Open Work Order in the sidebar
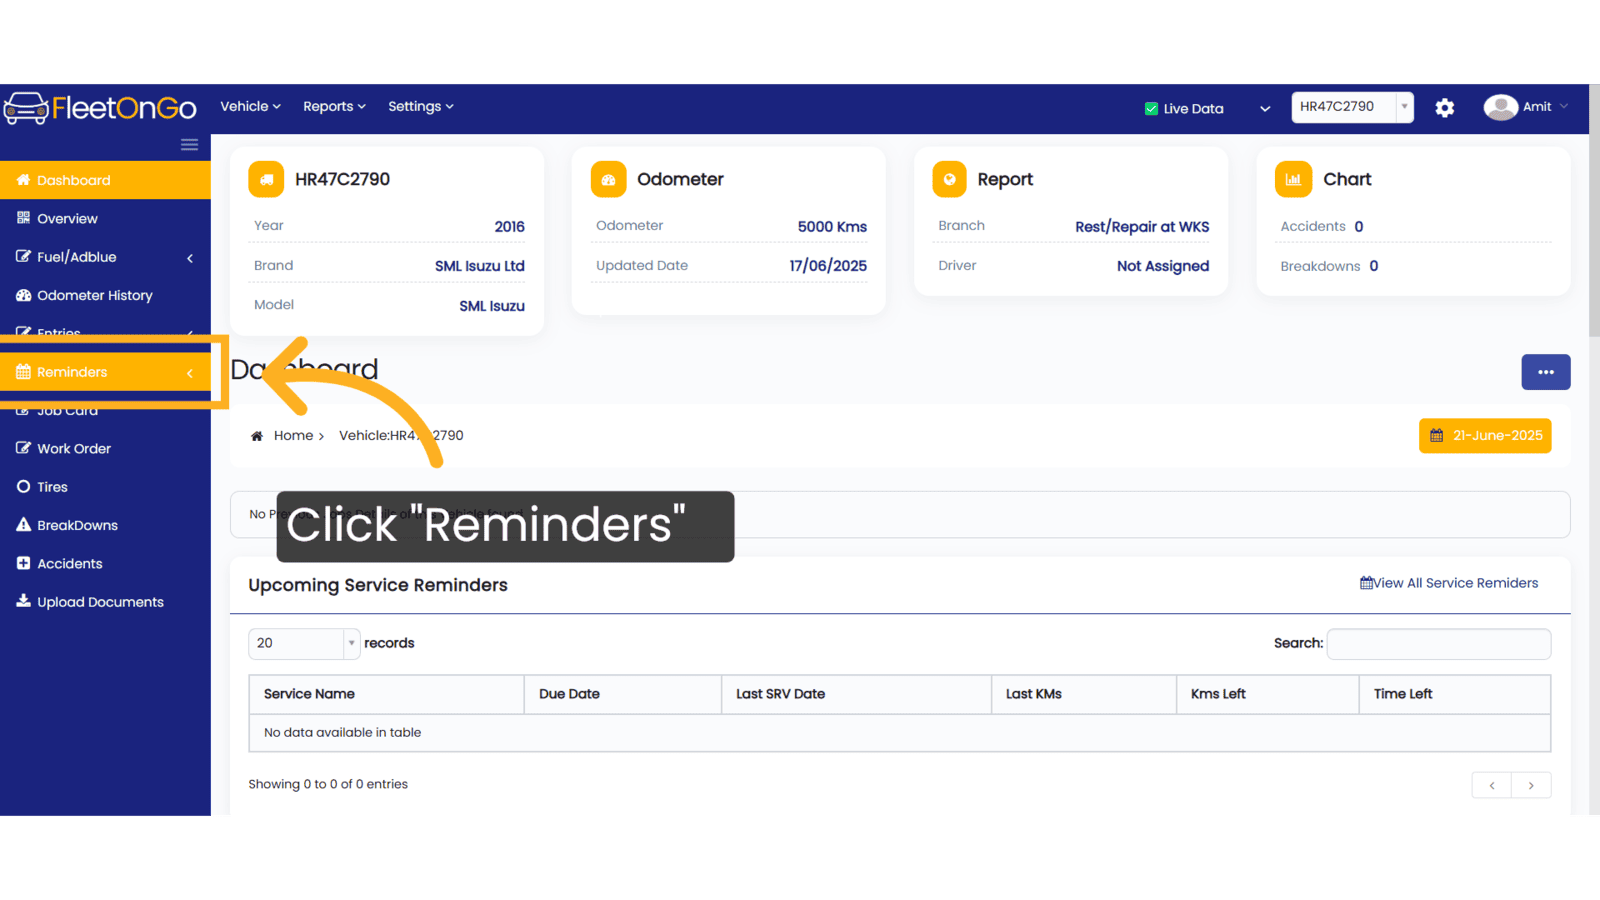 [x=105, y=448]
